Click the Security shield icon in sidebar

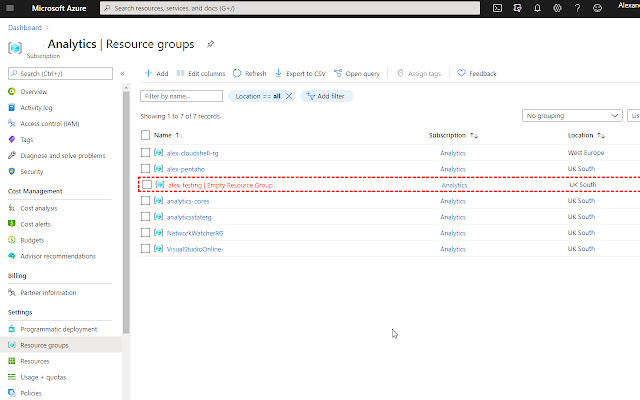12,171
